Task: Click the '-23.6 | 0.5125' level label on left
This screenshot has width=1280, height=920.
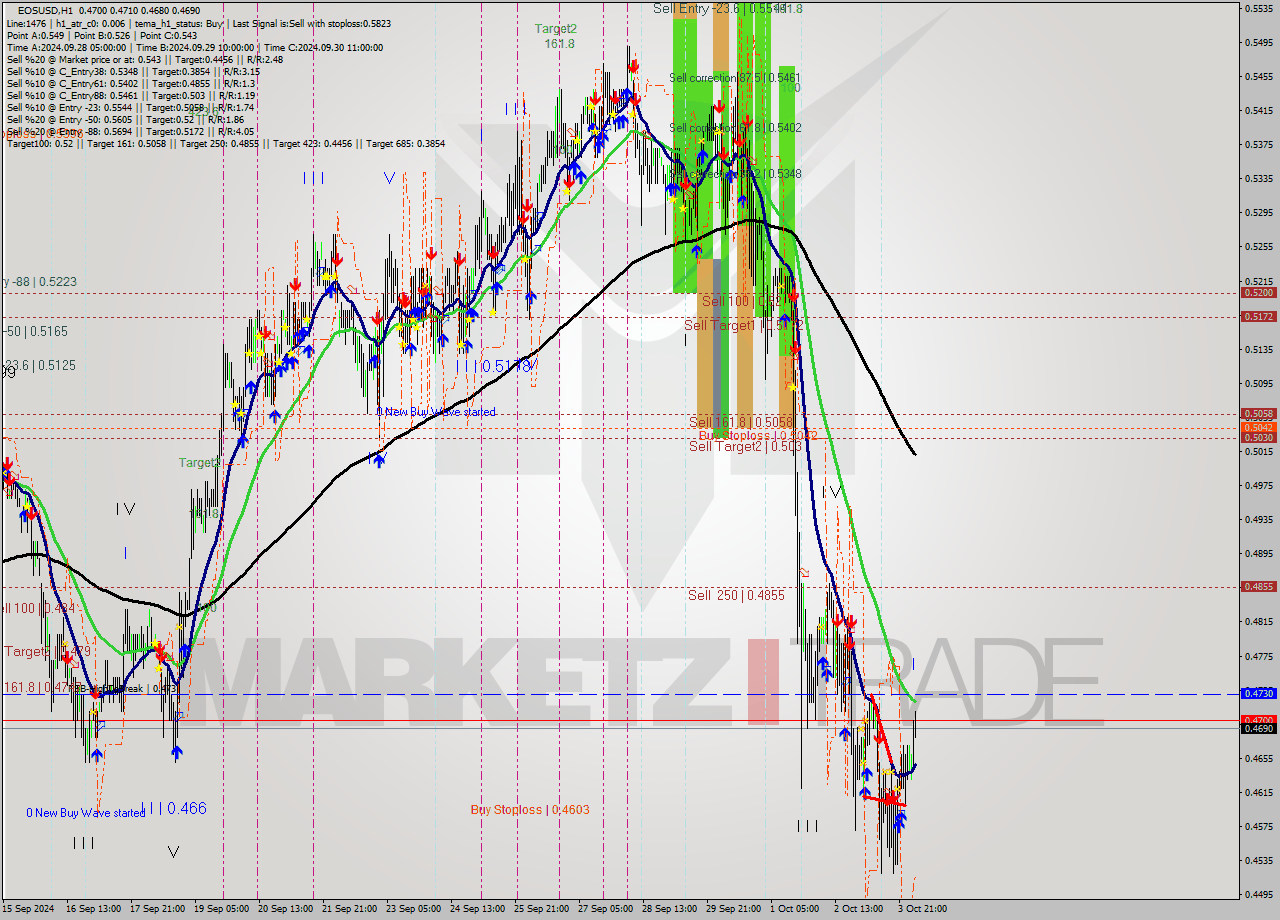Action: pyautogui.click(x=40, y=365)
